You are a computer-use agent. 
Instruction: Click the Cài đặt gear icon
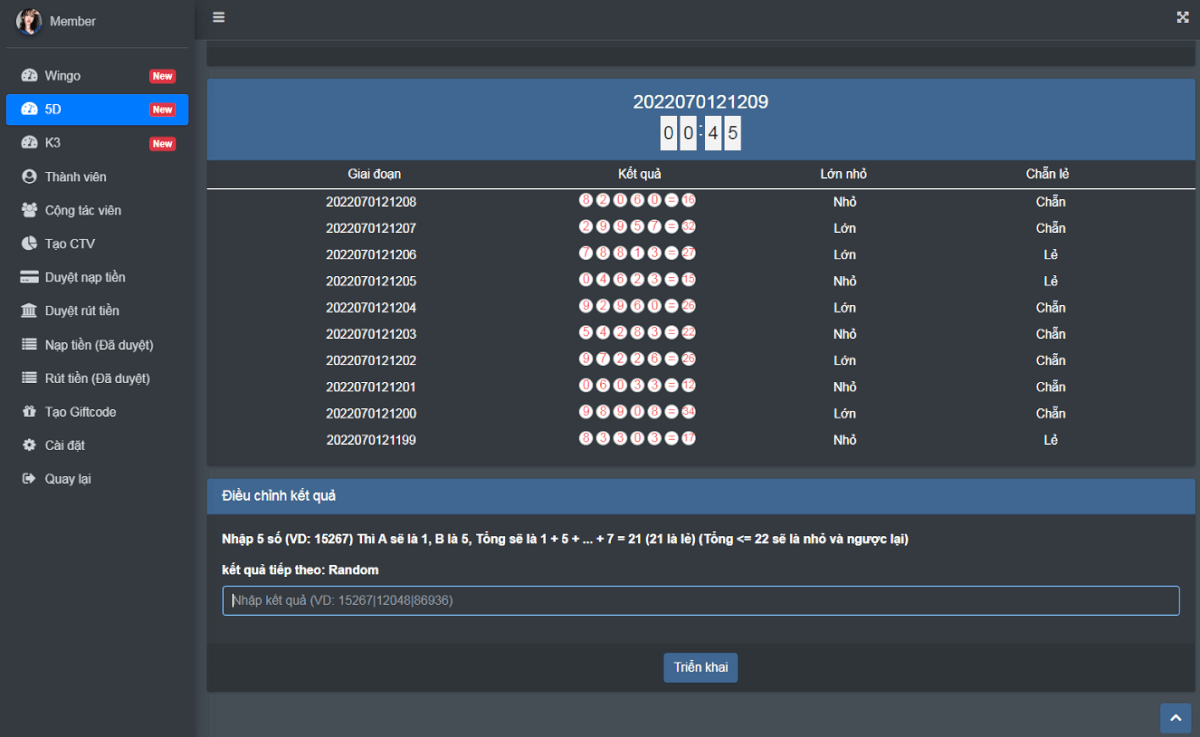pyautogui.click(x=29, y=445)
